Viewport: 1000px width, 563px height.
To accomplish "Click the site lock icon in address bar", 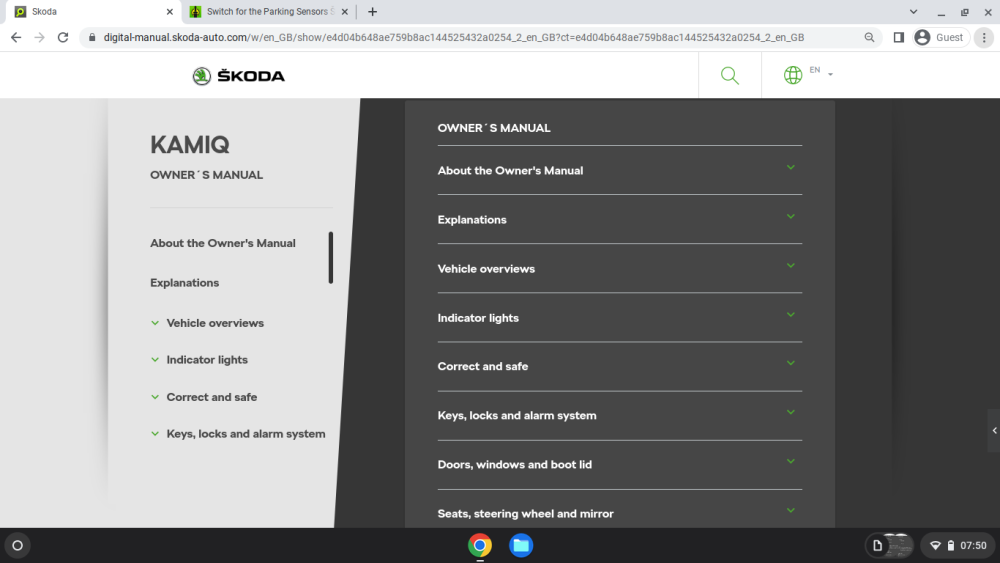I will coord(92,38).
